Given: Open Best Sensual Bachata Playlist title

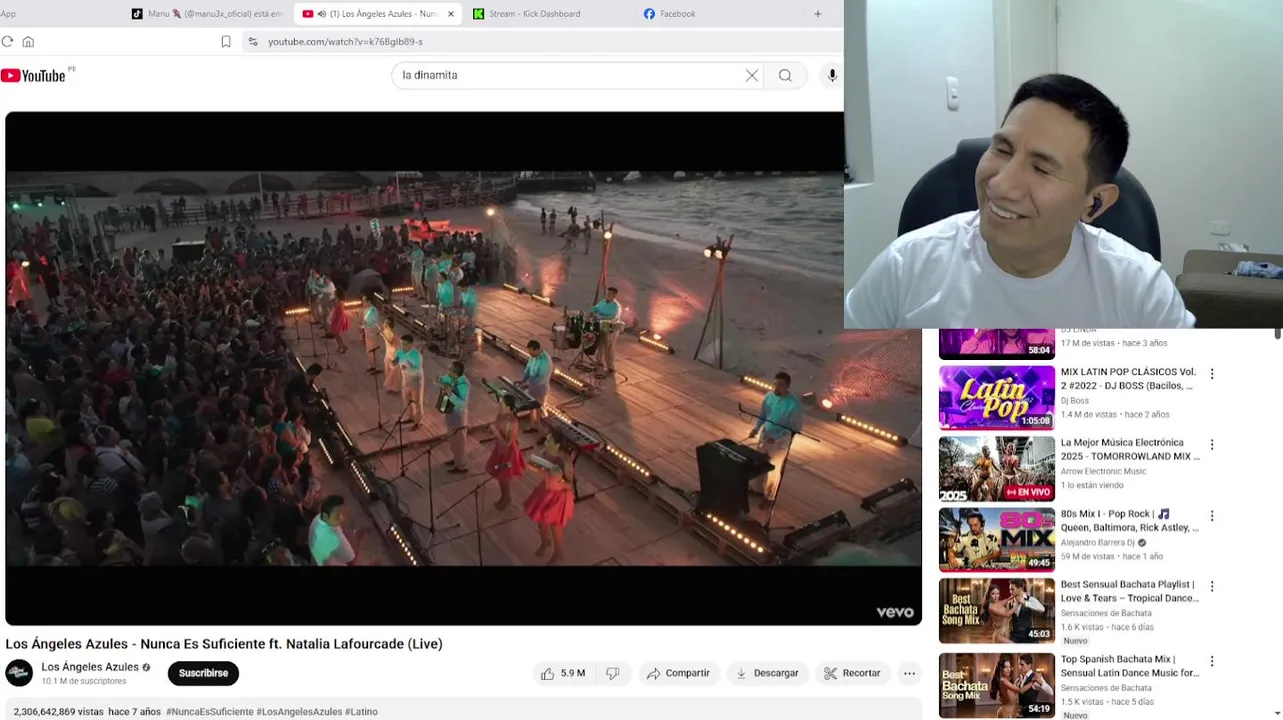Looking at the screenshot, I should [x=1130, y=591].
